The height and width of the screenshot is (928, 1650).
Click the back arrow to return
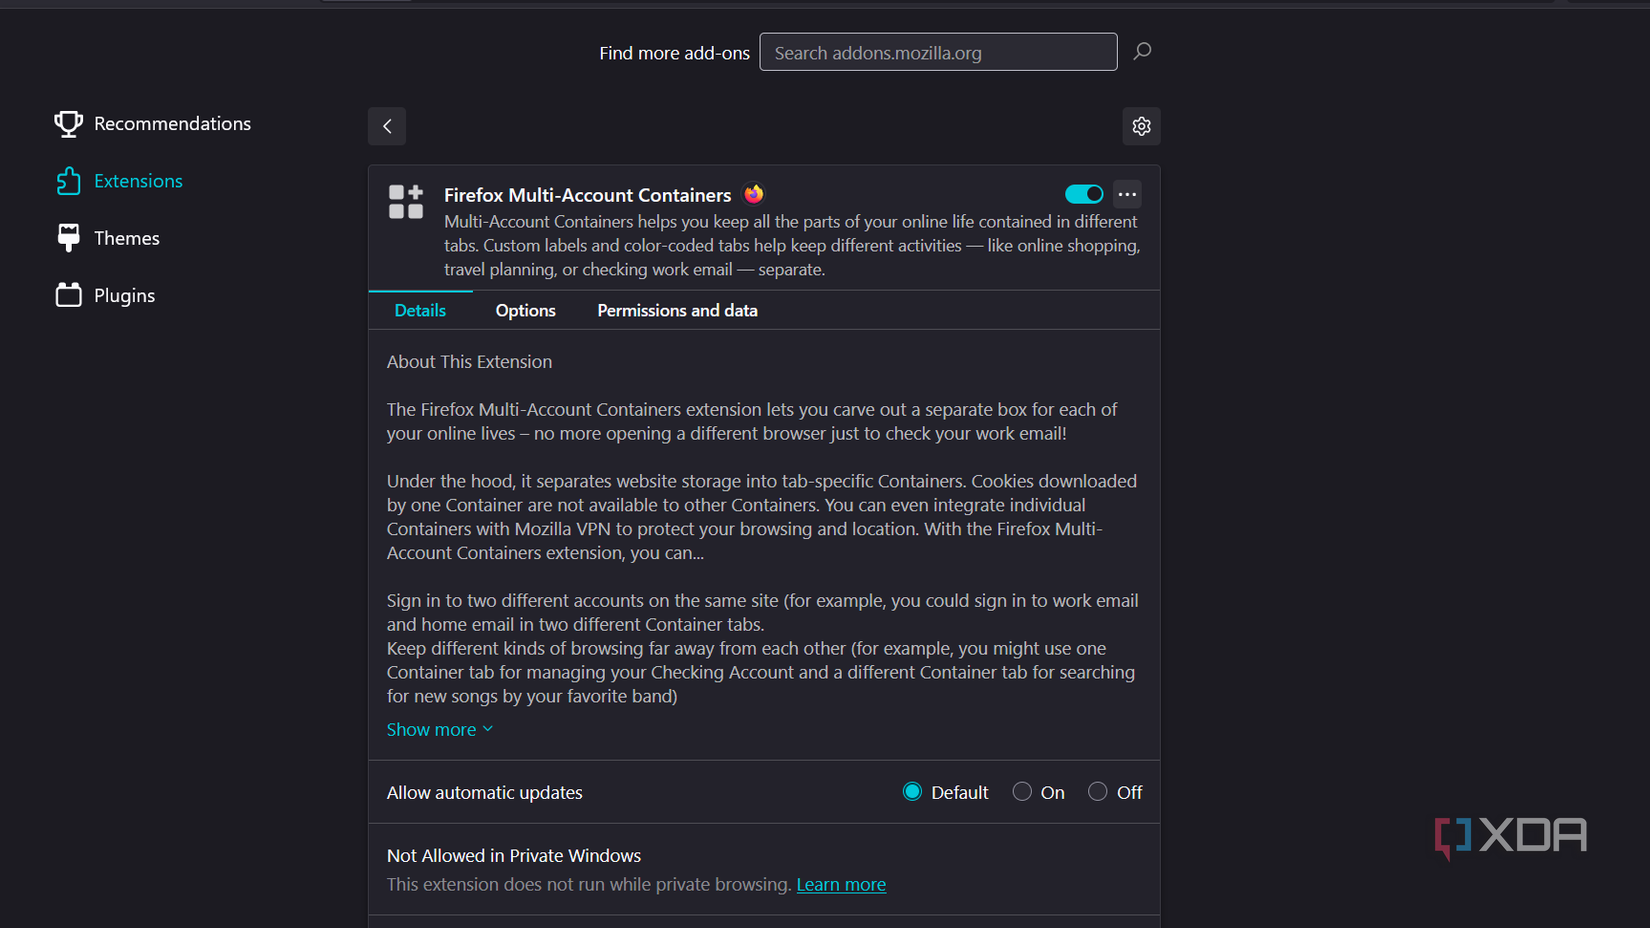click(x=387, y=126)
